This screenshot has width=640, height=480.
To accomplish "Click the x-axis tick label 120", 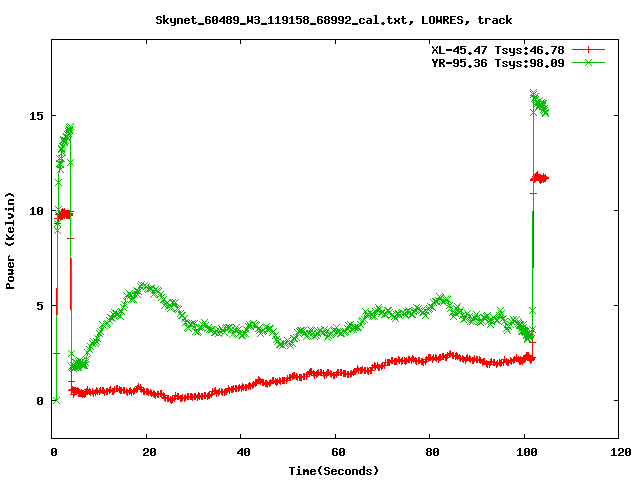I will [621, 452].
